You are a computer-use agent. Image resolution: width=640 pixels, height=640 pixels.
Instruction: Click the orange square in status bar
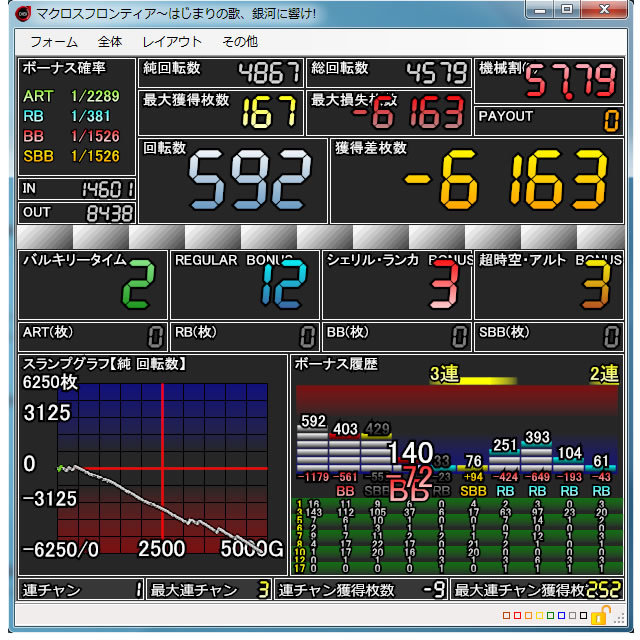[528, 616]
